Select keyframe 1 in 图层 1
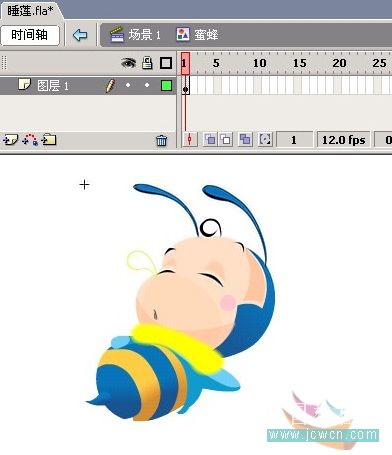 coord(186,86)
